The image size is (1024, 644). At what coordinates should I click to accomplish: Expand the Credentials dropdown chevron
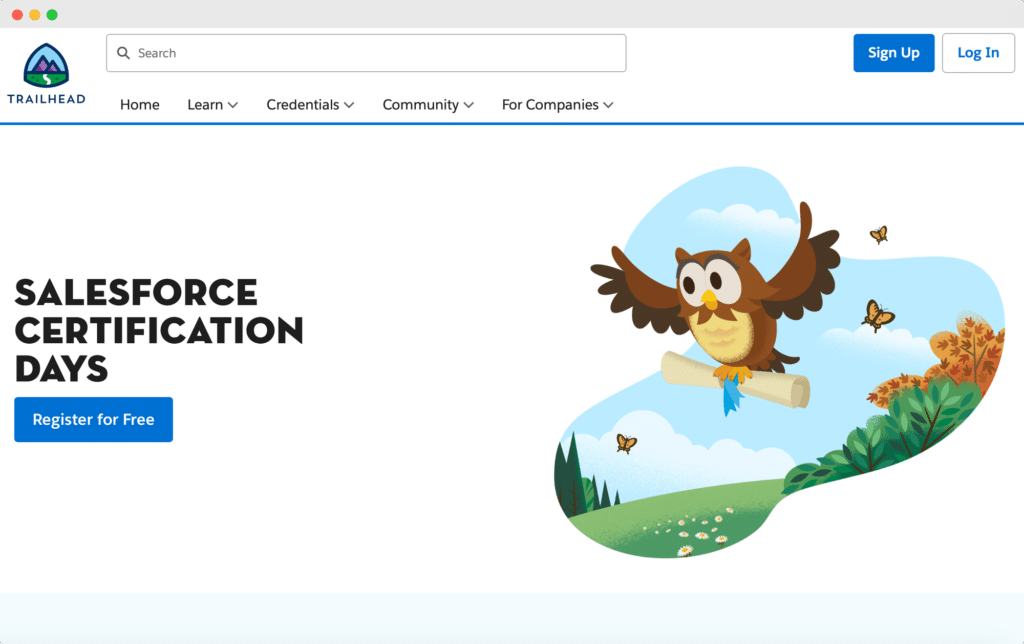(349, 105)
